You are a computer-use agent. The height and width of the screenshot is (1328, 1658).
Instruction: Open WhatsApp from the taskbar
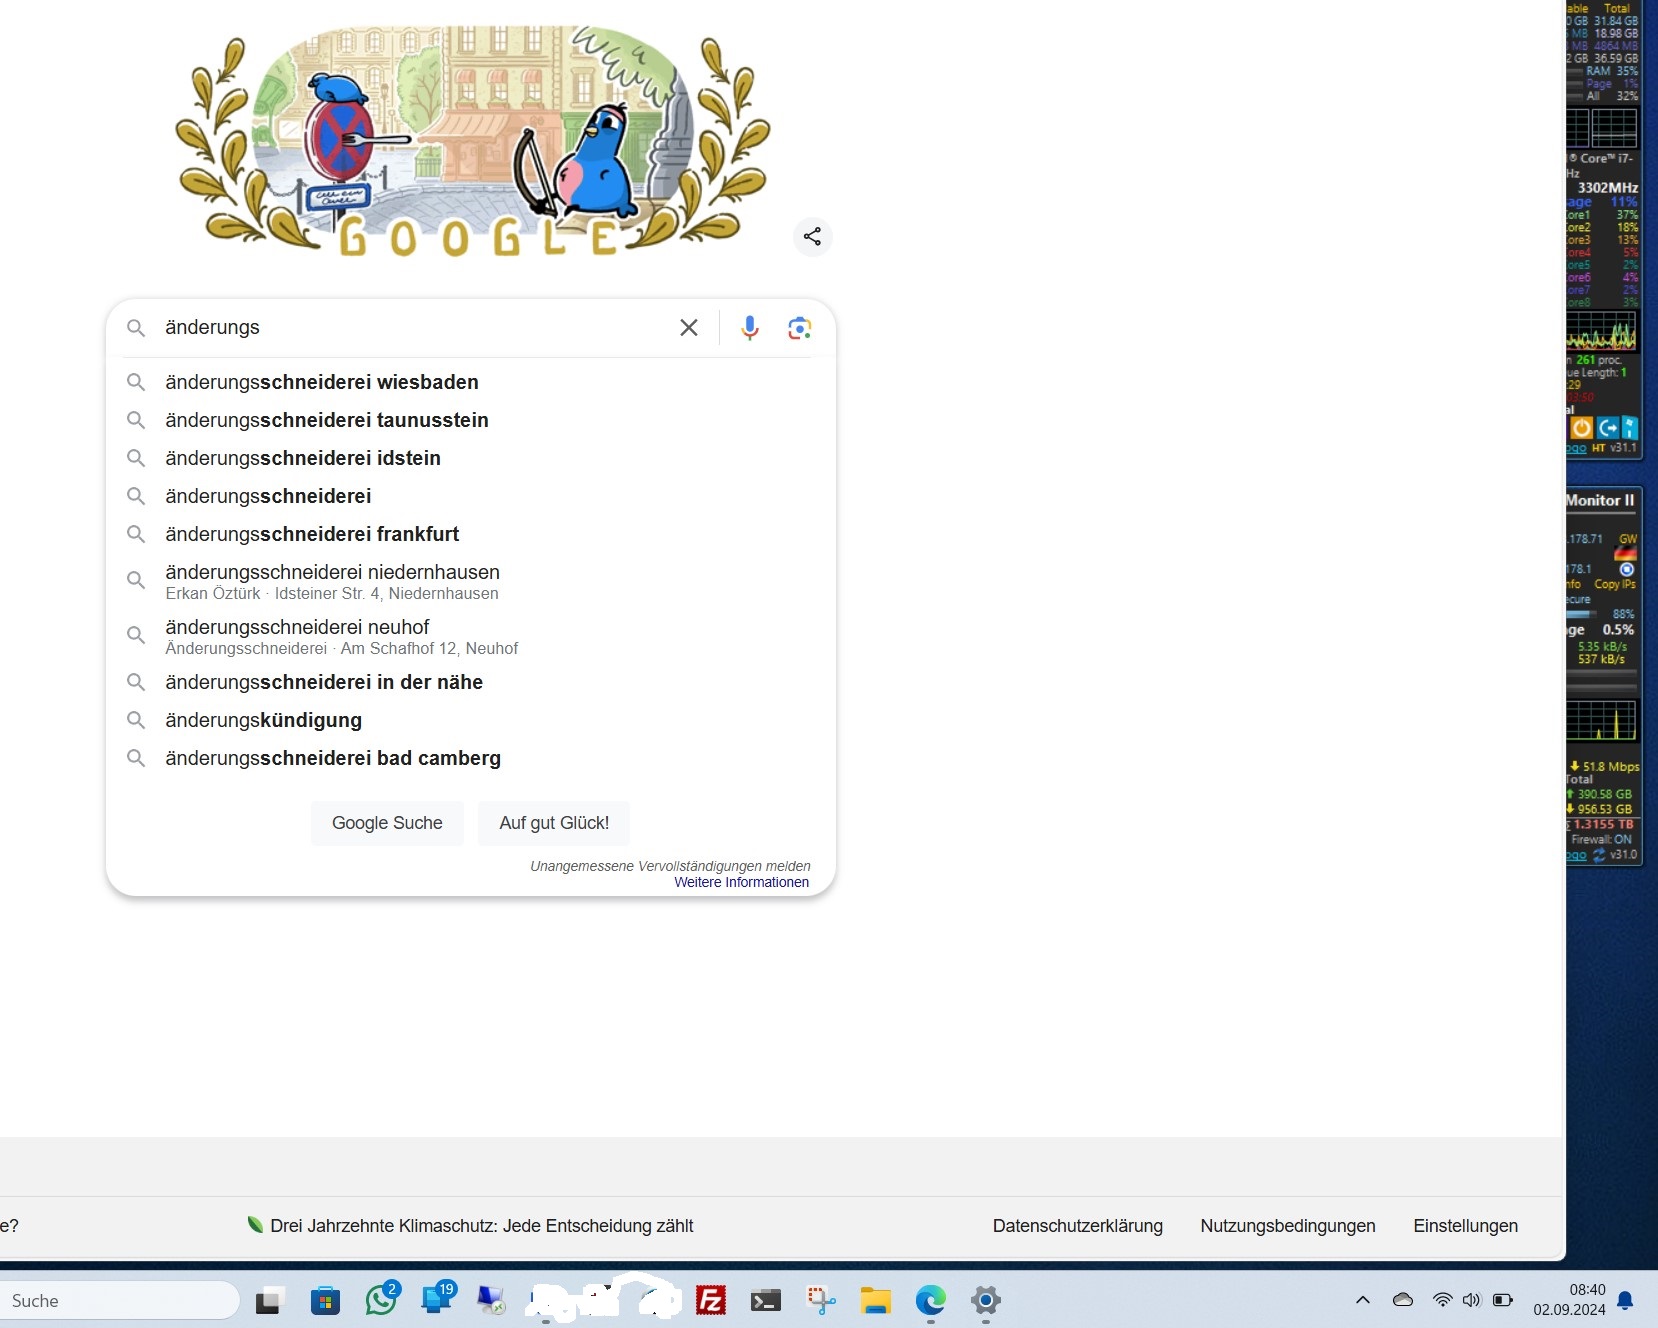point(382,1299)
